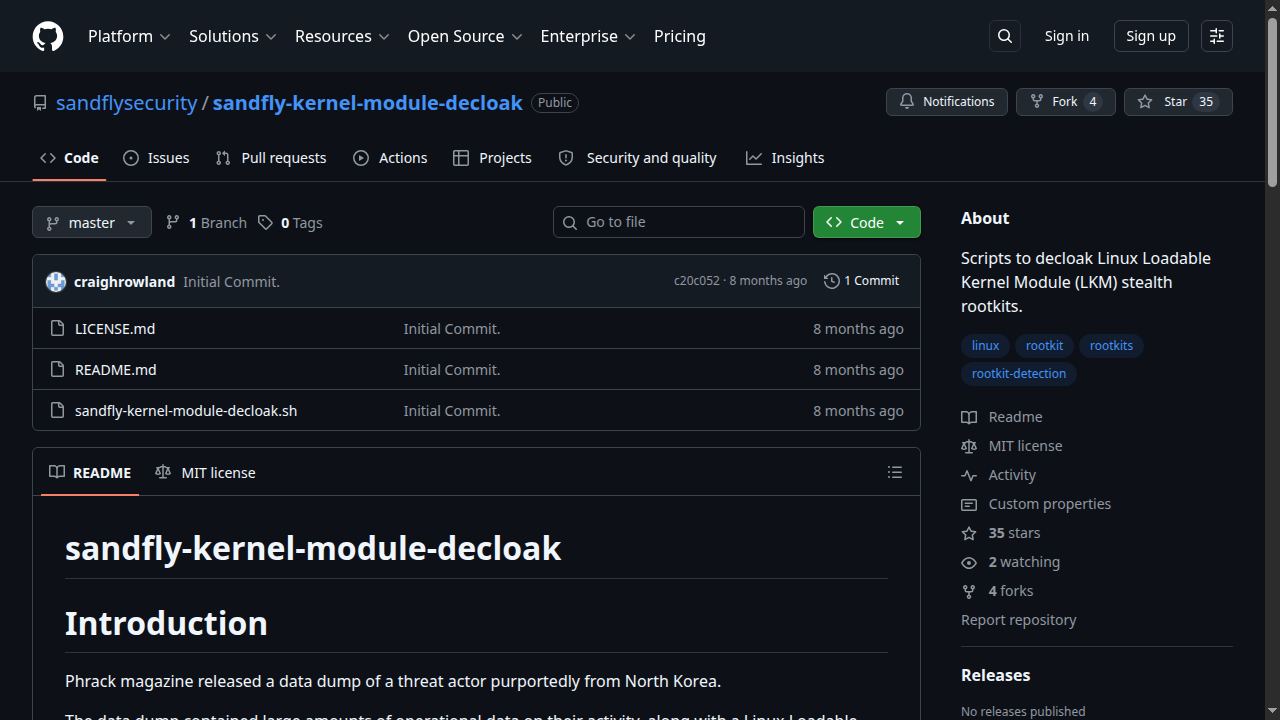This screenshot has width=1280, height=720.
Task: Click the README.md file icon
Action: click(58, 370)
